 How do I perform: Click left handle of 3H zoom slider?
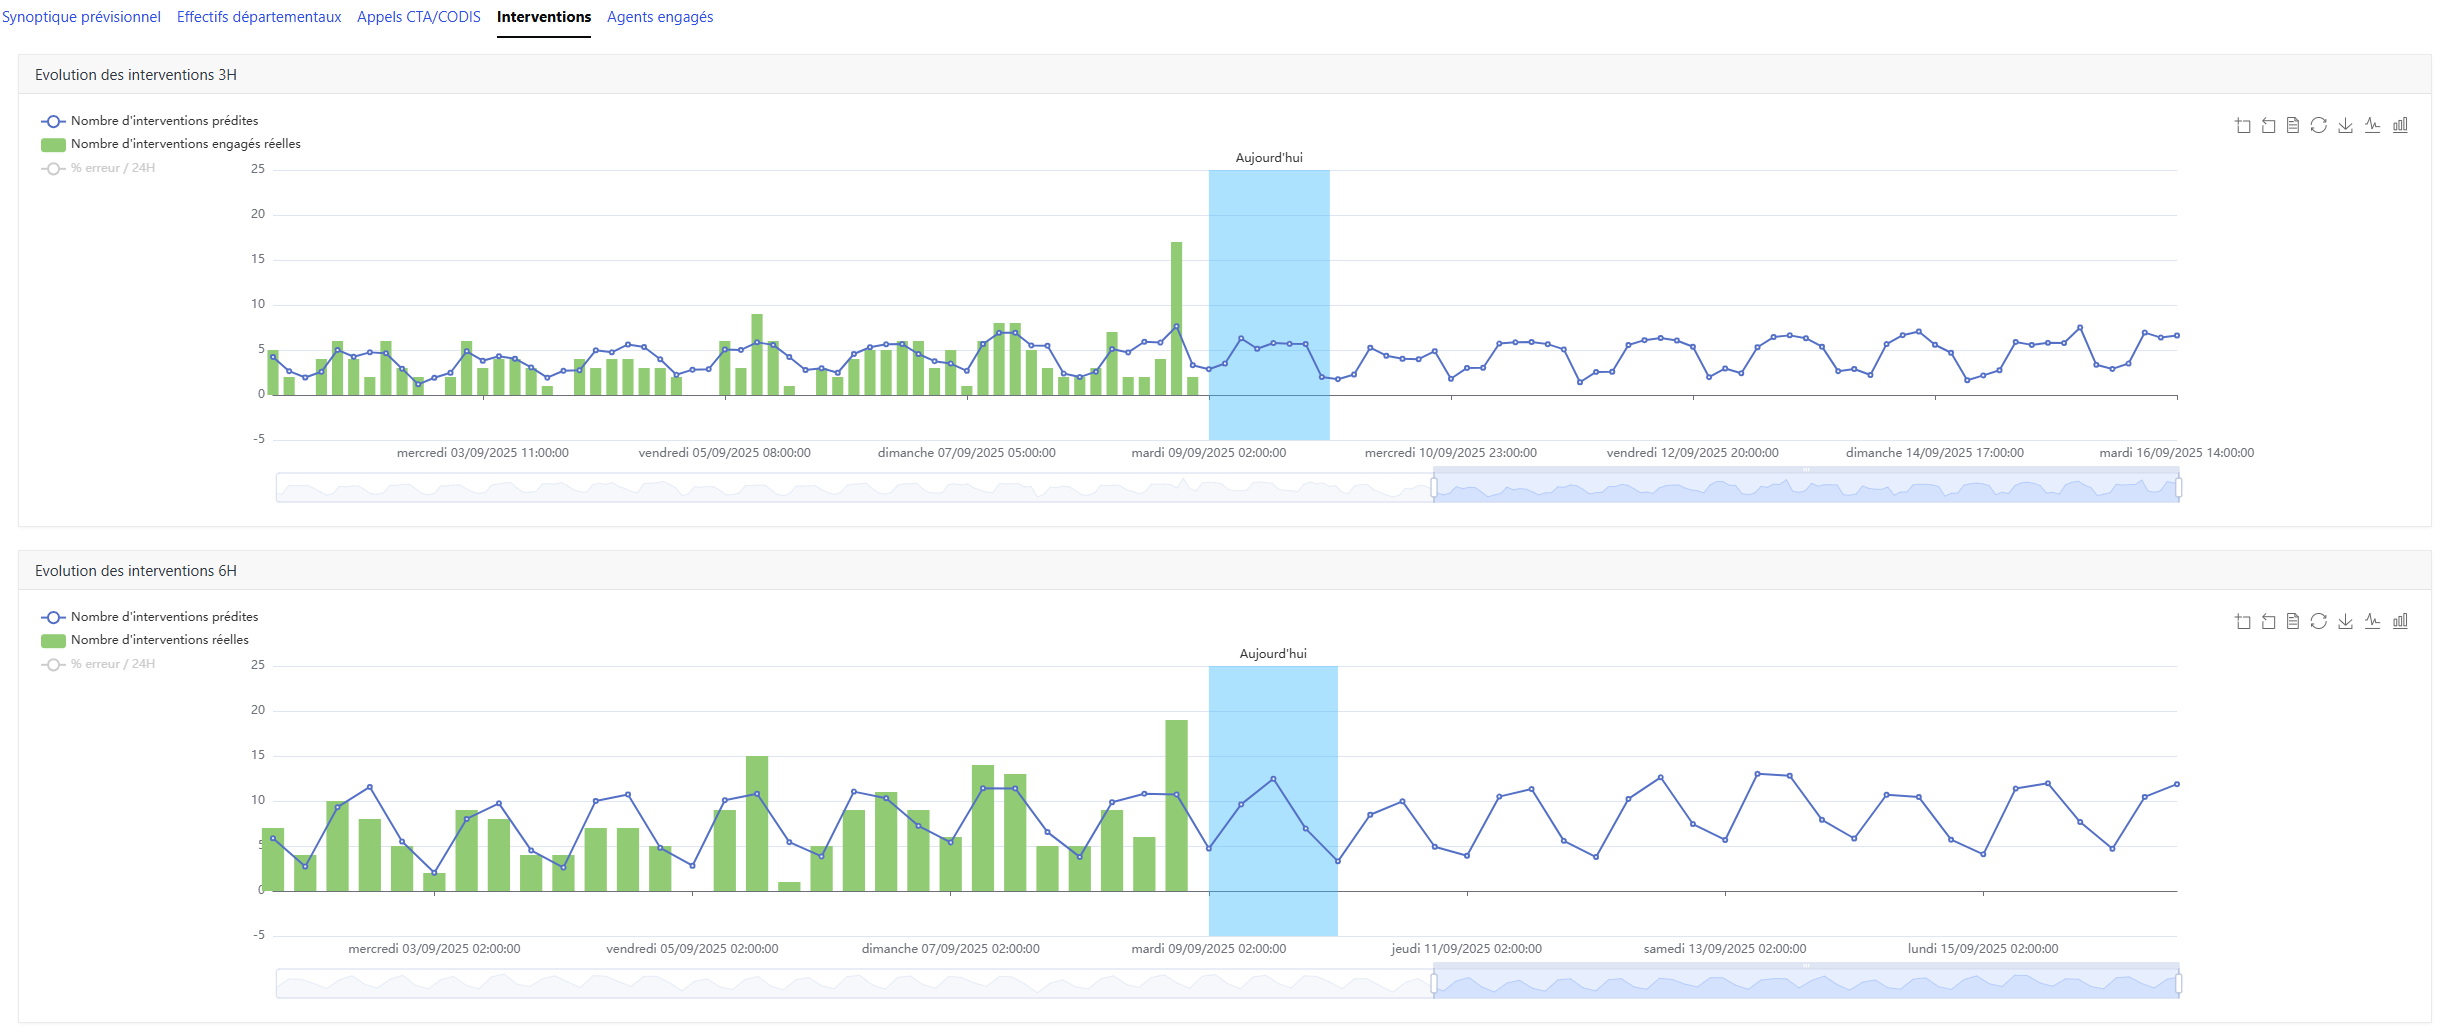(x=1434, y=487)
